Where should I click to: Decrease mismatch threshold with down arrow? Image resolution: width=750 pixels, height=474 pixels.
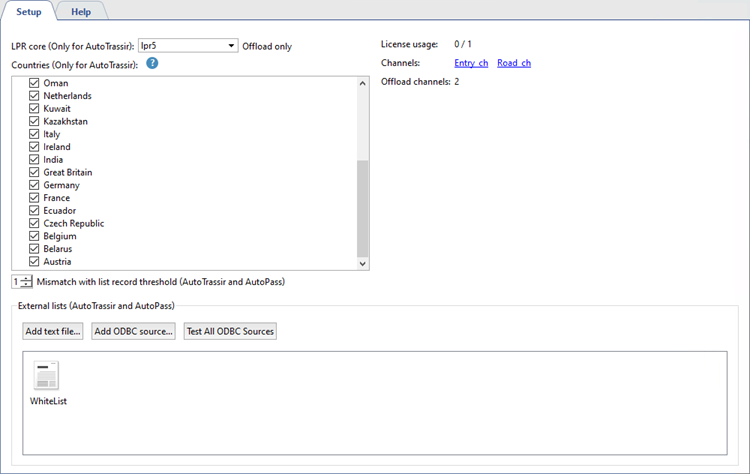(x=27, y=286)
